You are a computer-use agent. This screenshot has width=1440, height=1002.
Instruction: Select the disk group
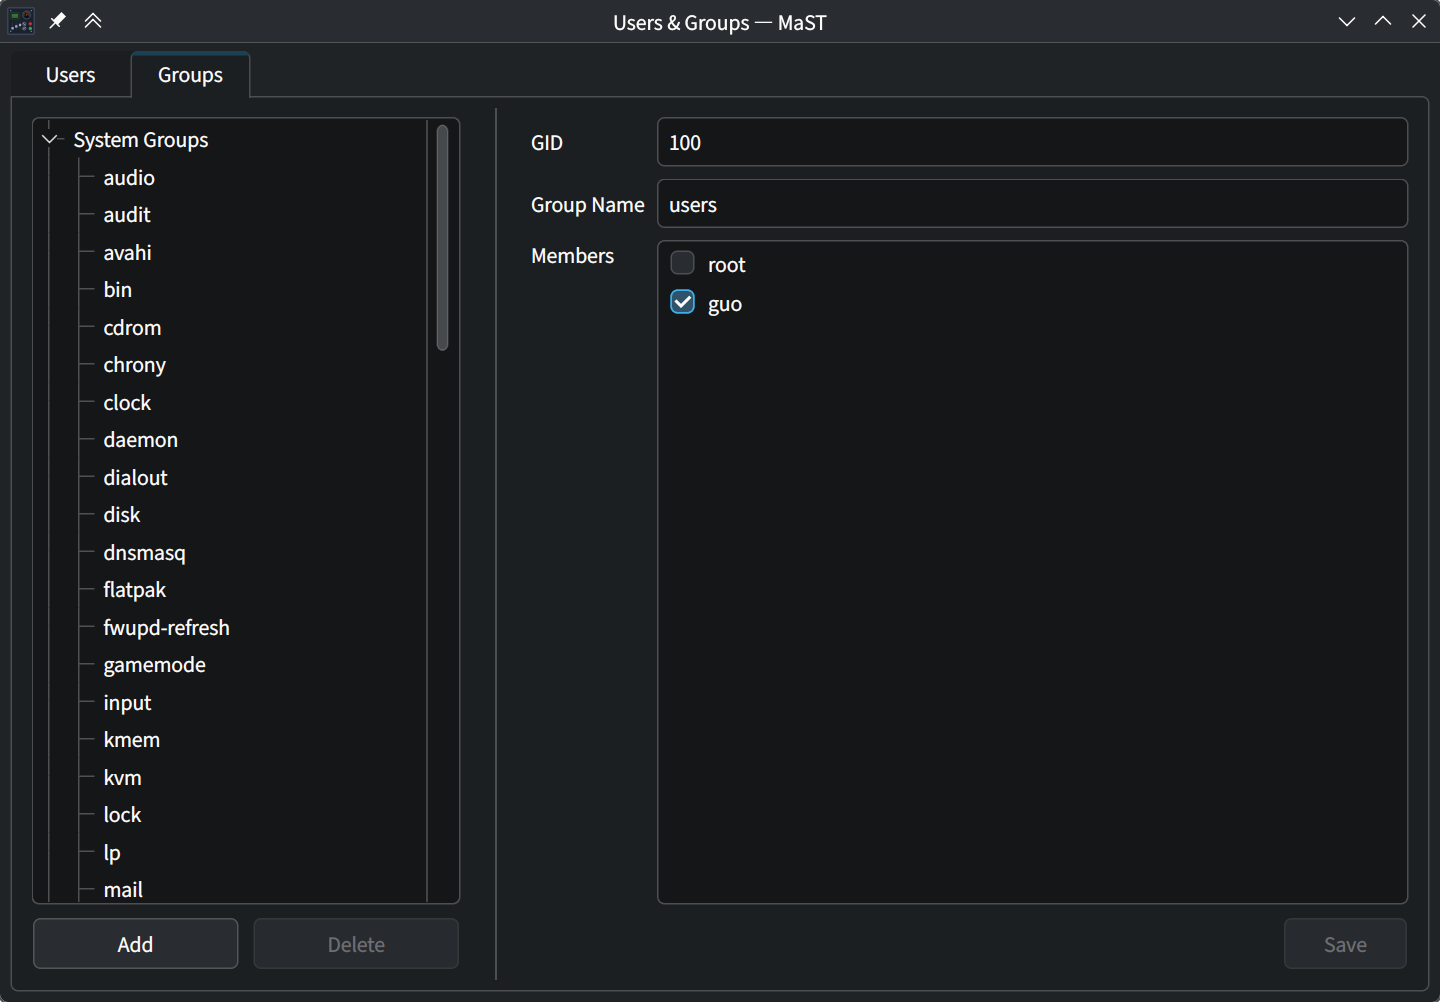point(122,515)
